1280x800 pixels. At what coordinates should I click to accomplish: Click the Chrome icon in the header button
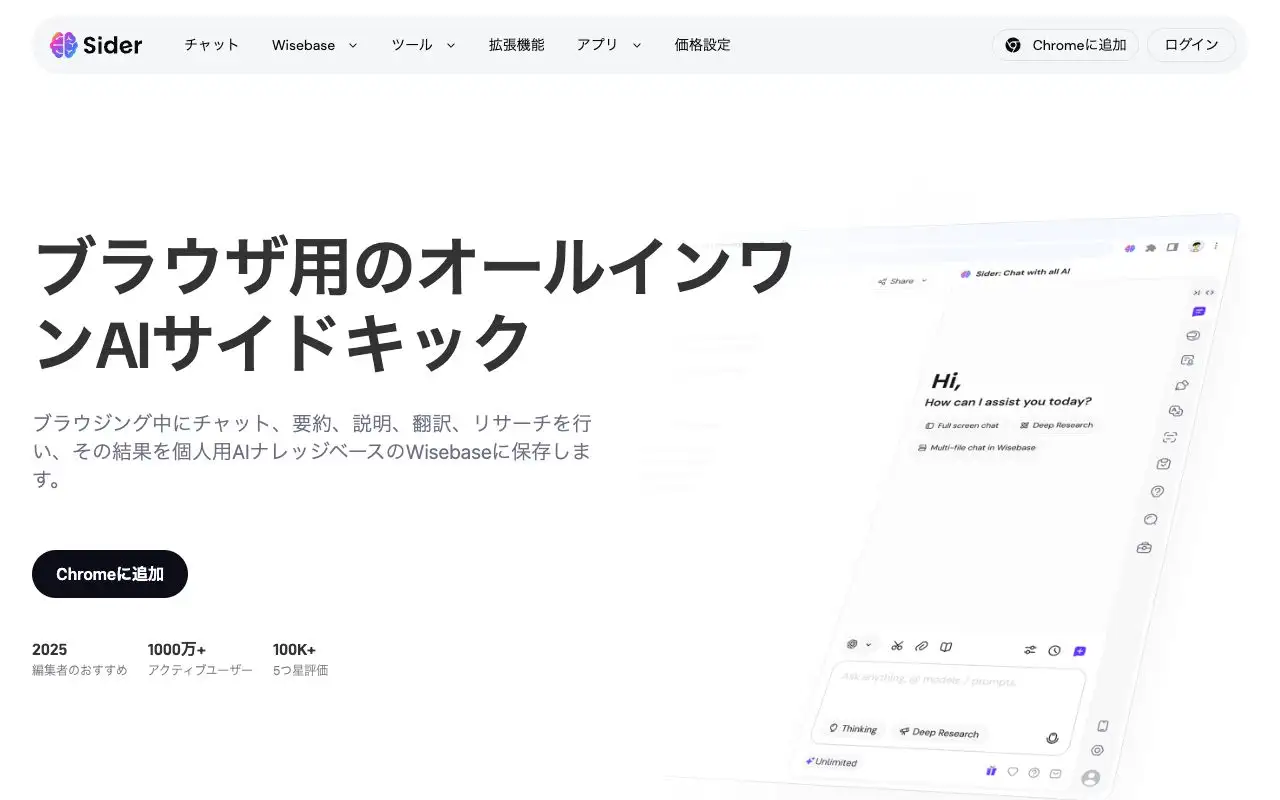tap(1013, 45)
